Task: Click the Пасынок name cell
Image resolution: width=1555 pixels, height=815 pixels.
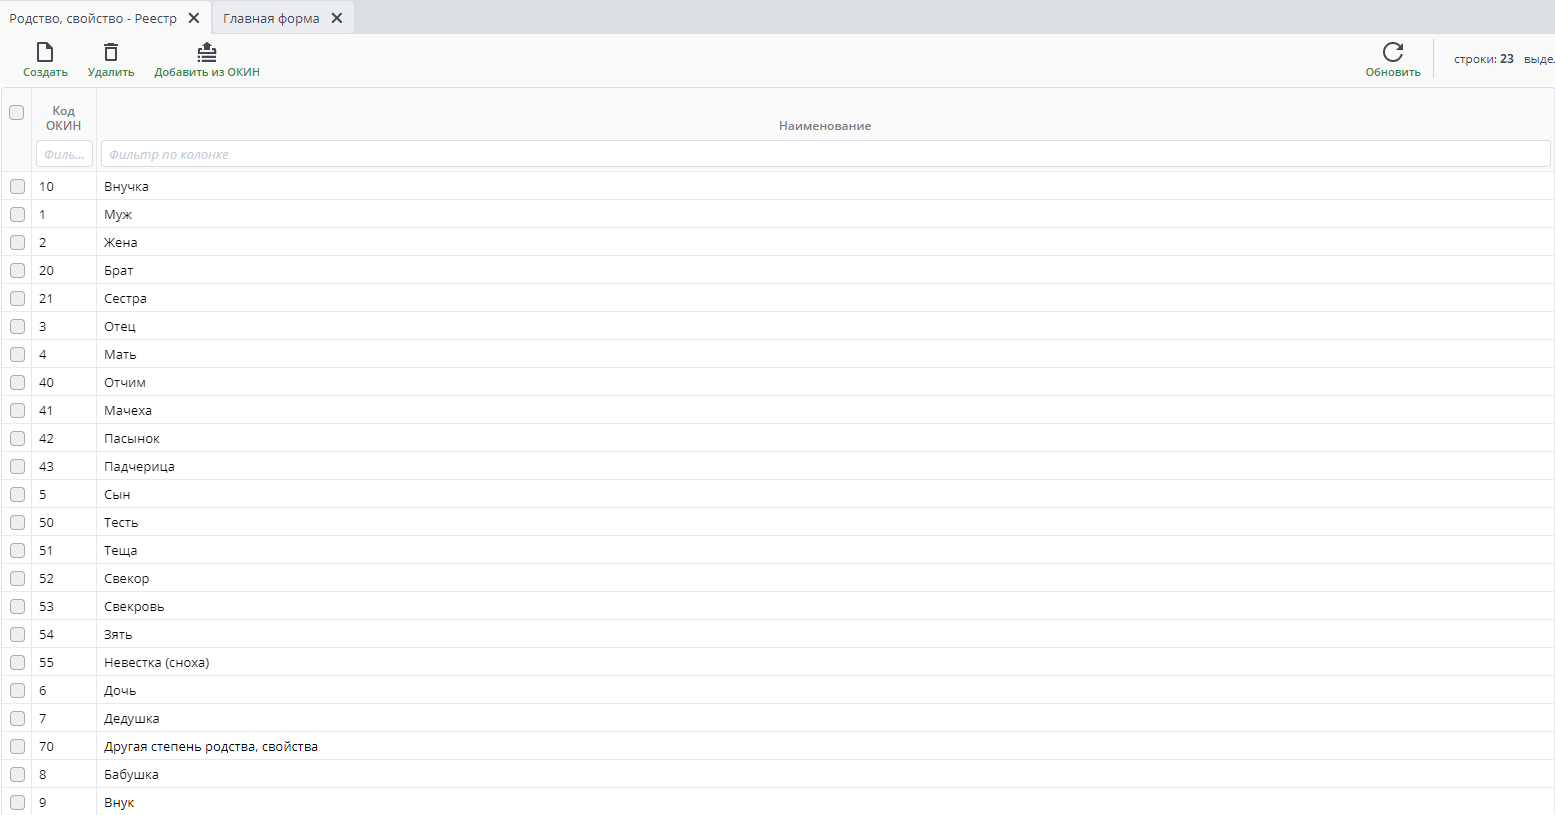Action: [x=825, y=438]
